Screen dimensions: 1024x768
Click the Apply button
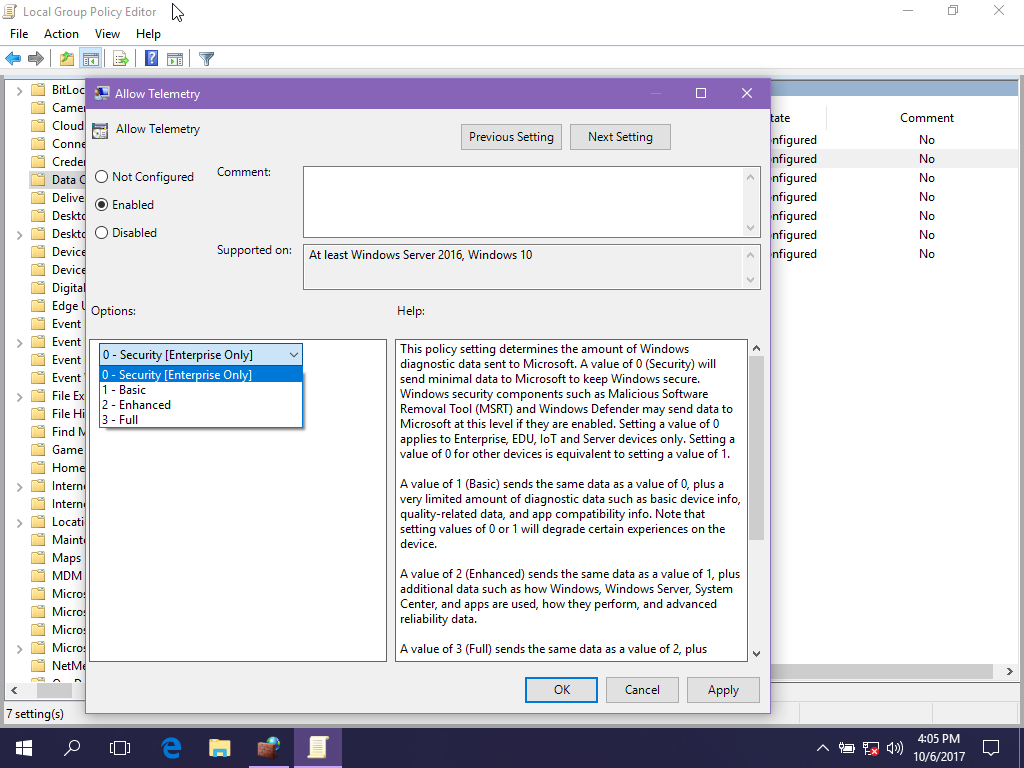click(723, 690)
